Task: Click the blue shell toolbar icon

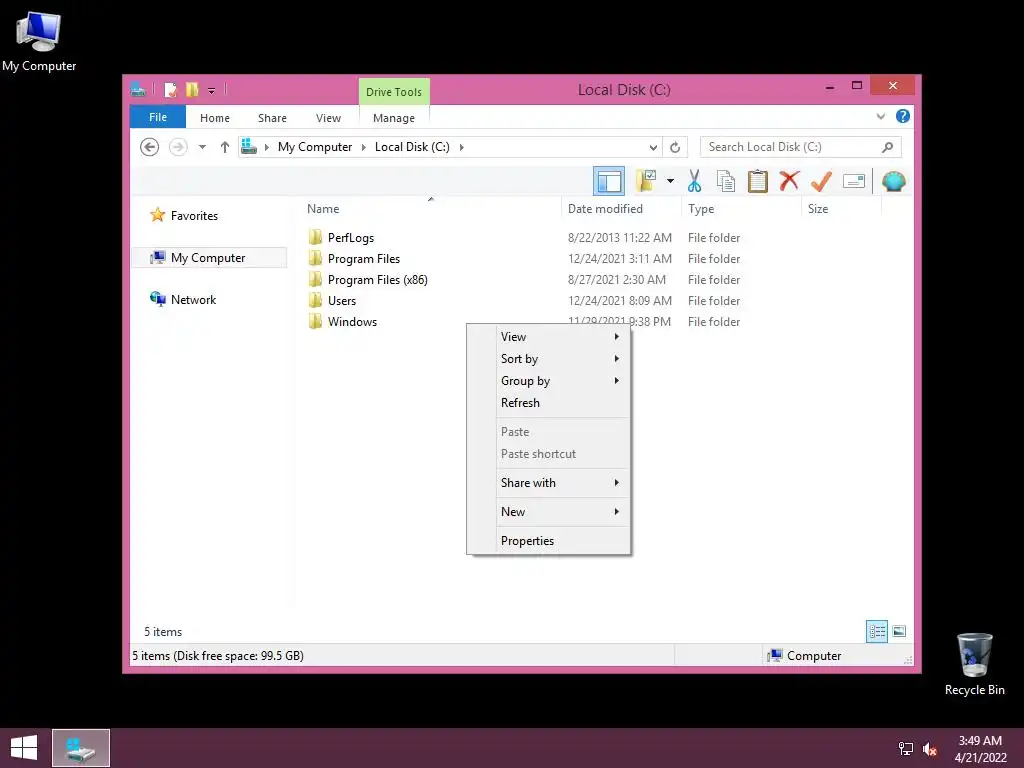Action: (x=893, y=181)
